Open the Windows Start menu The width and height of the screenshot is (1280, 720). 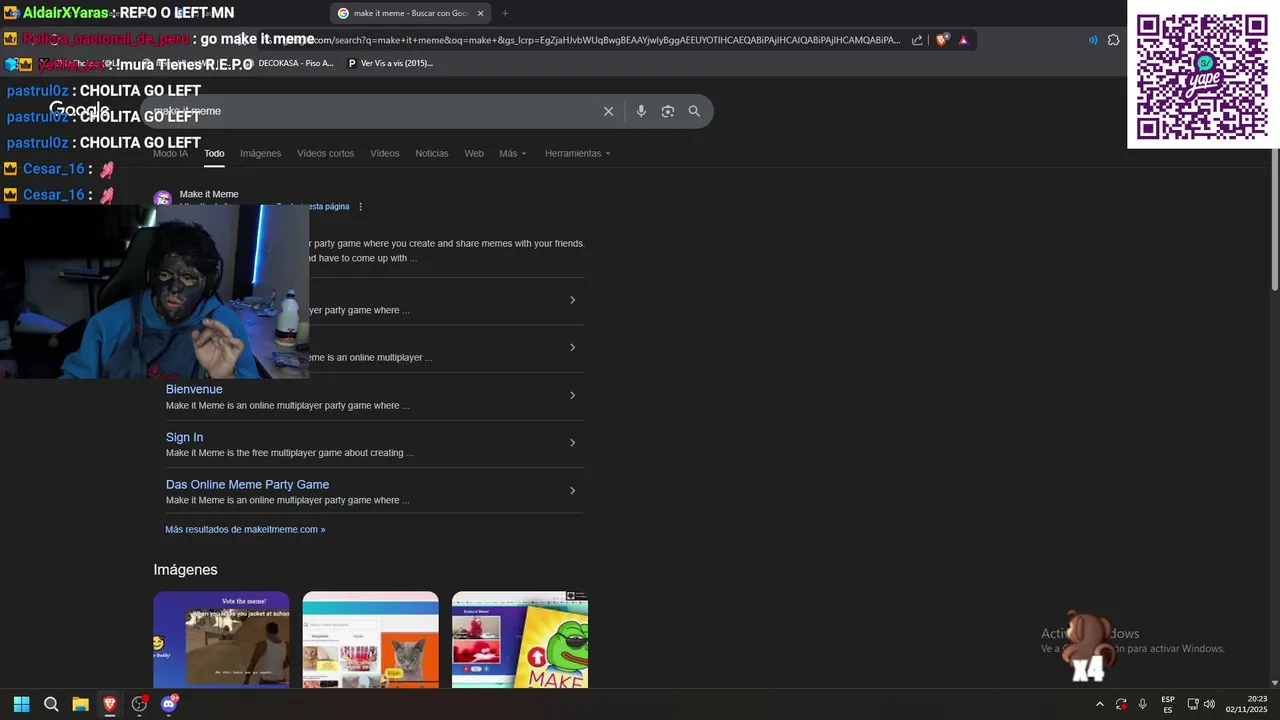21,704
